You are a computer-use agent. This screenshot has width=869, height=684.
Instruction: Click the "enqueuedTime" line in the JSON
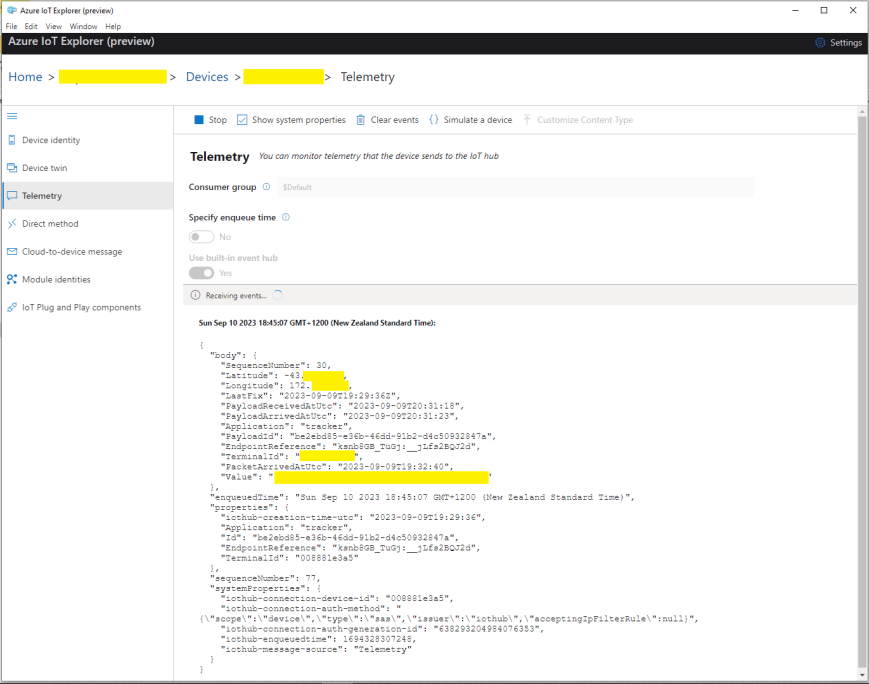click(422, 497)
